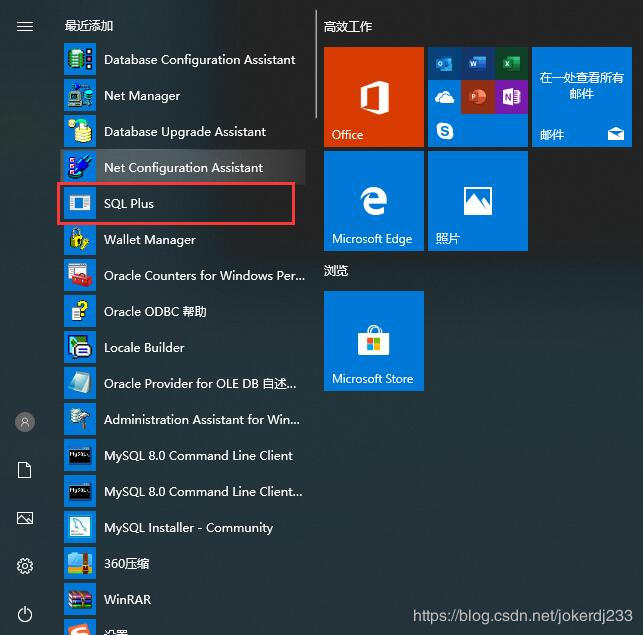Open PowerPoint from the Office group tile
This screenshot has width=643, height=635.
pos(478,97)
